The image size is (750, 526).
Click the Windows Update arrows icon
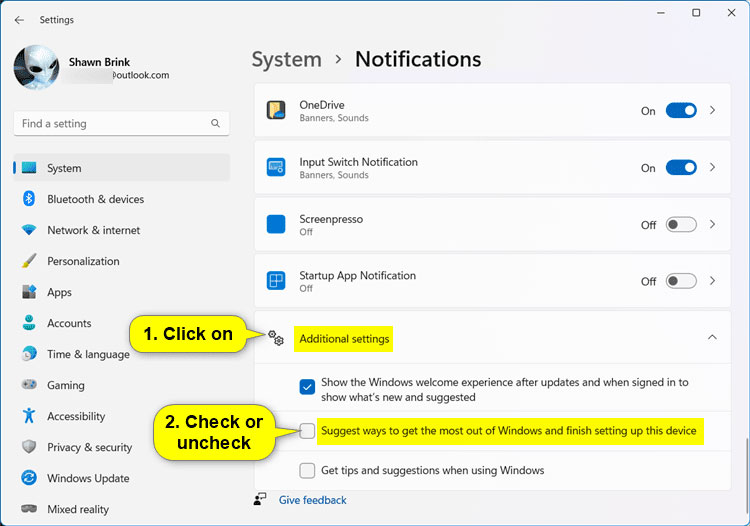coord(29,478)
